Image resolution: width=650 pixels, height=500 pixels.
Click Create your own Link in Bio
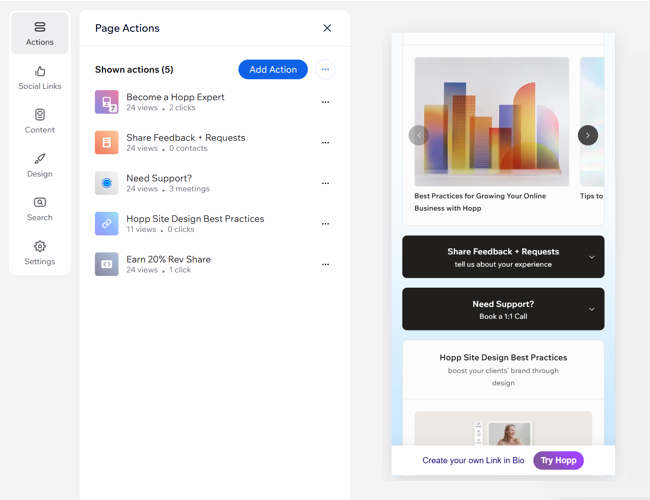click(x=473, y=460)
